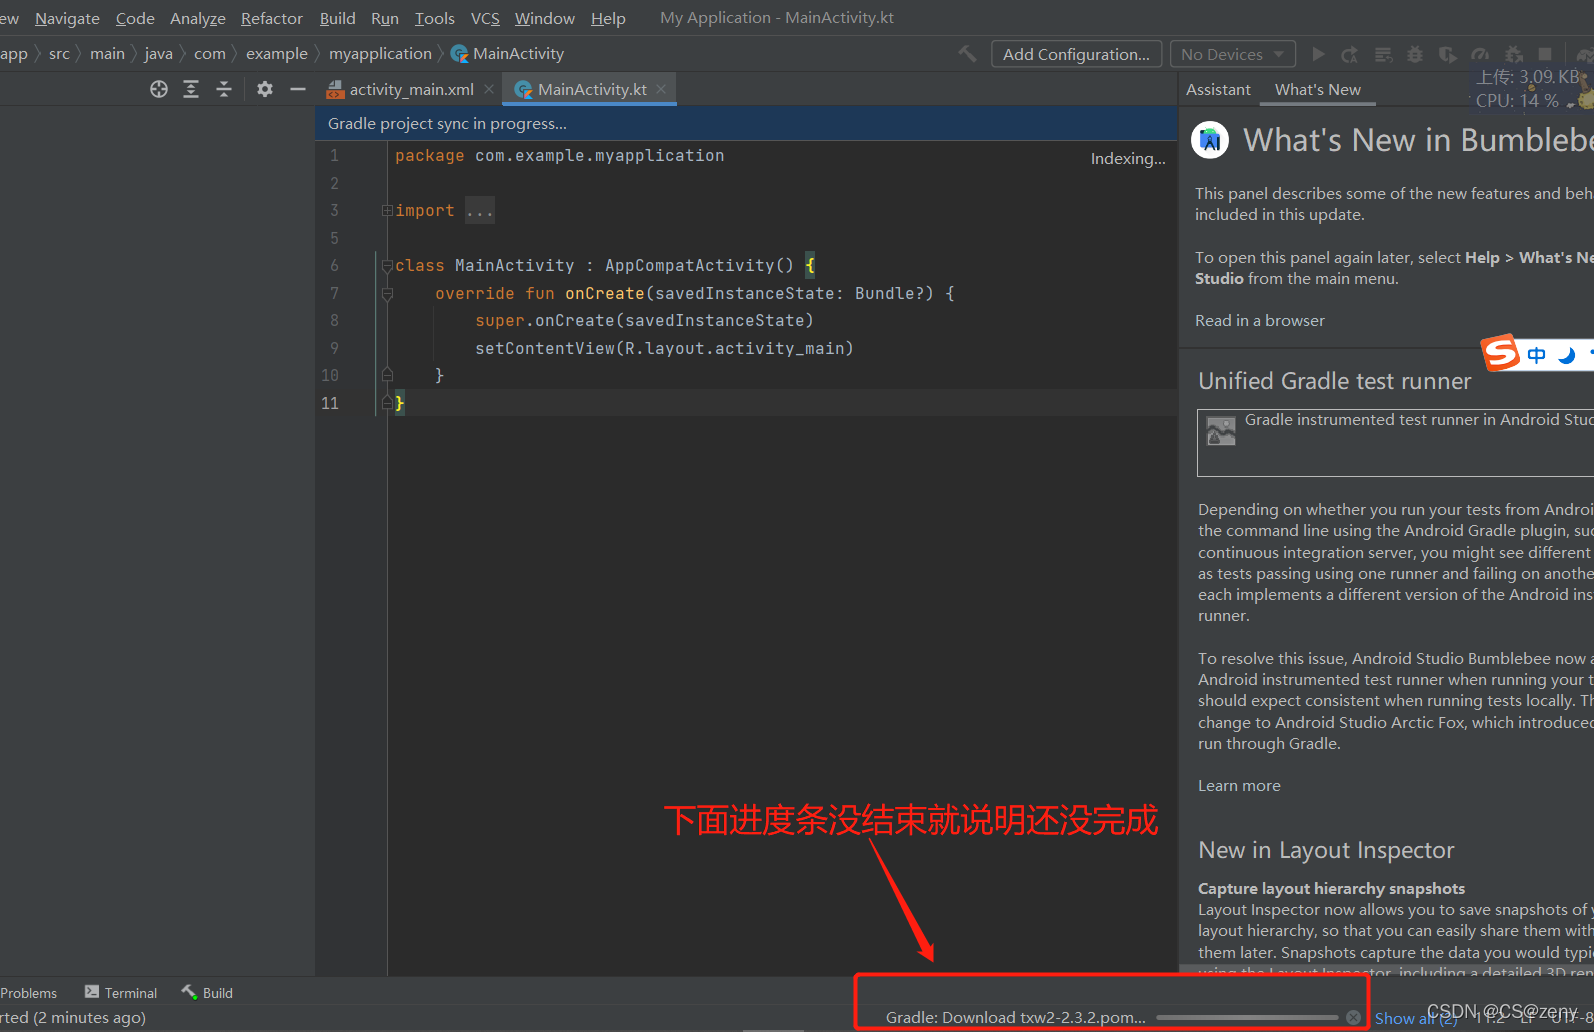Open the No Devices dropdown
This screenshot has height=1032, width=1594.
click(x=1233, y=54)
